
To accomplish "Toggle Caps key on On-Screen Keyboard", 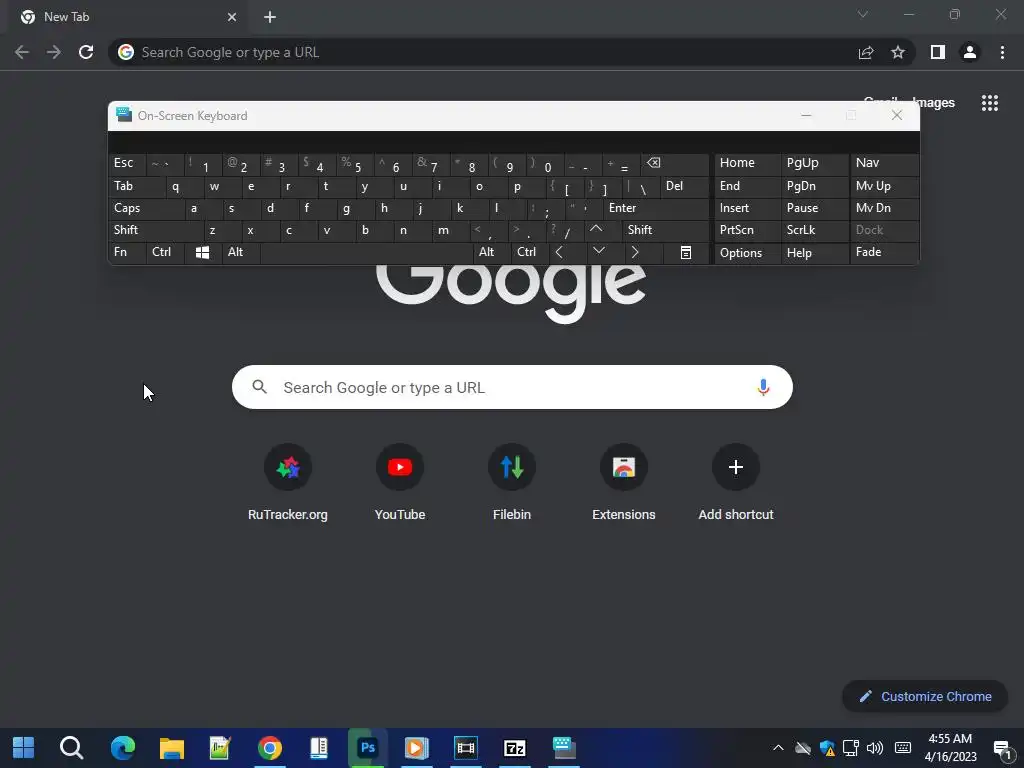I will (x=145, y=208).
